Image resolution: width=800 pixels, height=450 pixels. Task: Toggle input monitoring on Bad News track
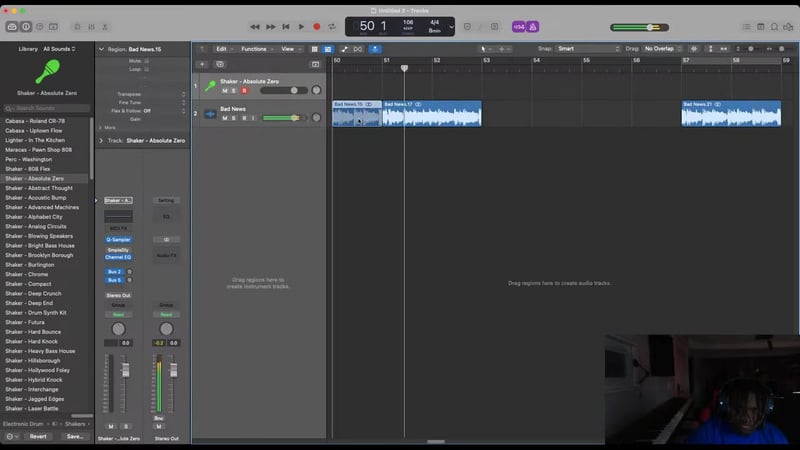(x=253, y=118)
